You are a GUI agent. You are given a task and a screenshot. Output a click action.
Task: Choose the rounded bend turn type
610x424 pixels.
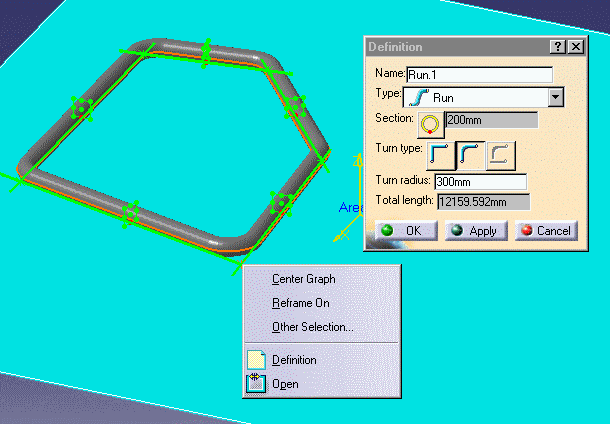[x=470, y=153]
